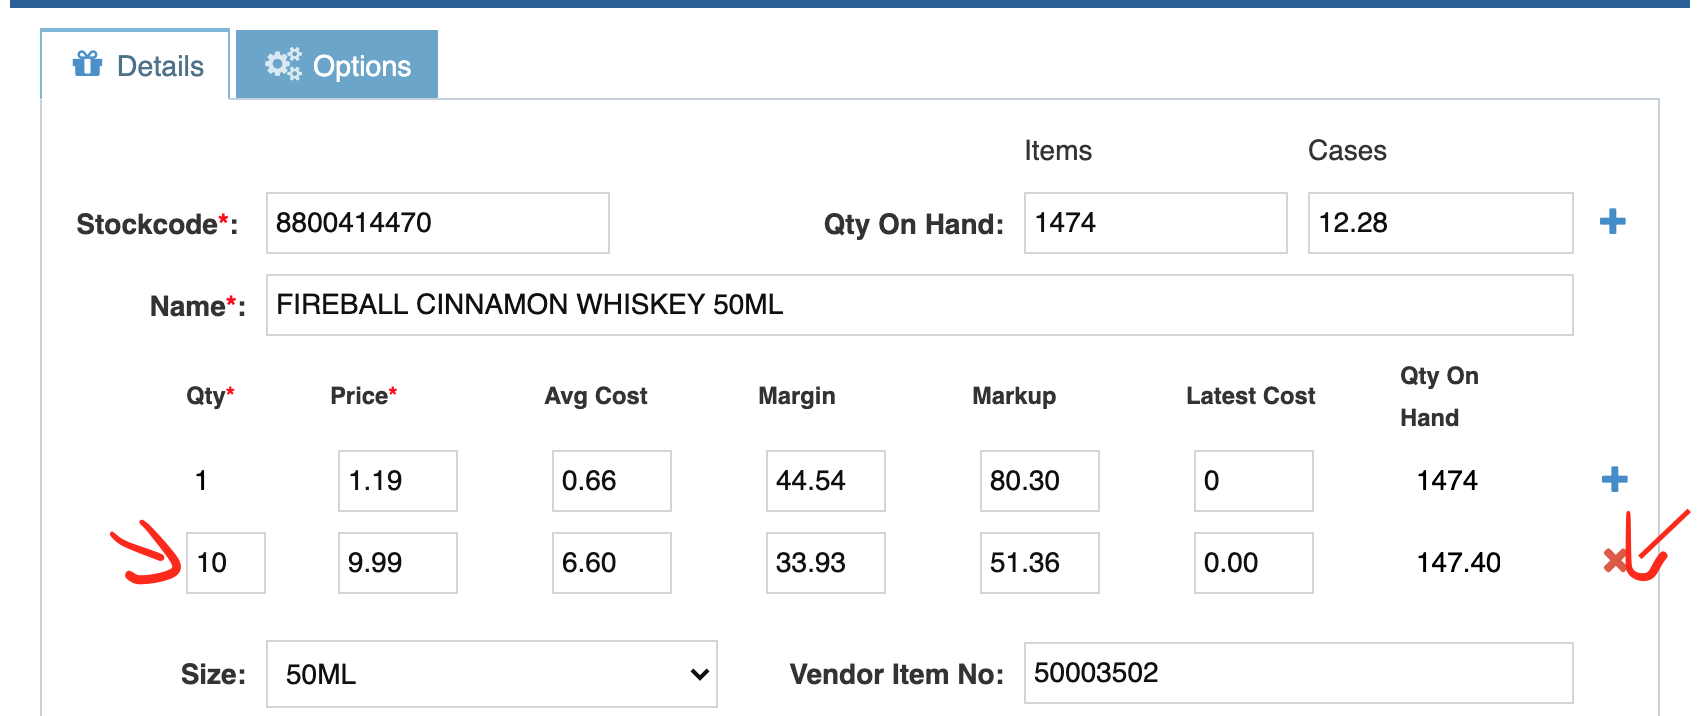The height and width of the screenshot is (716, 1698).
Task: Click the gears icon on Options tab
Action: click(x=283, y=64)
